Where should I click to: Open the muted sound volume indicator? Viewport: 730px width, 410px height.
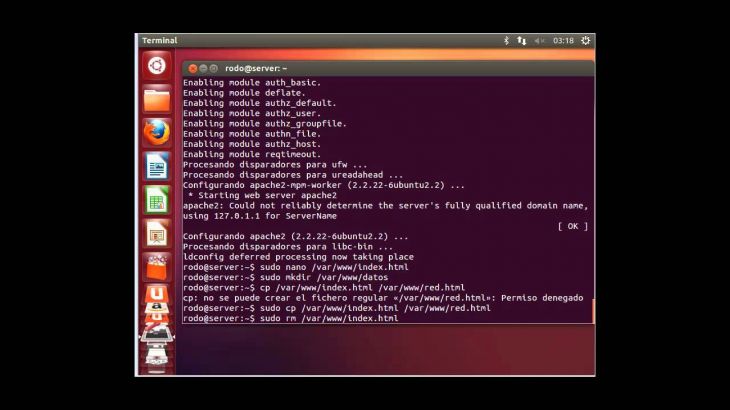(x=539, y=41)
